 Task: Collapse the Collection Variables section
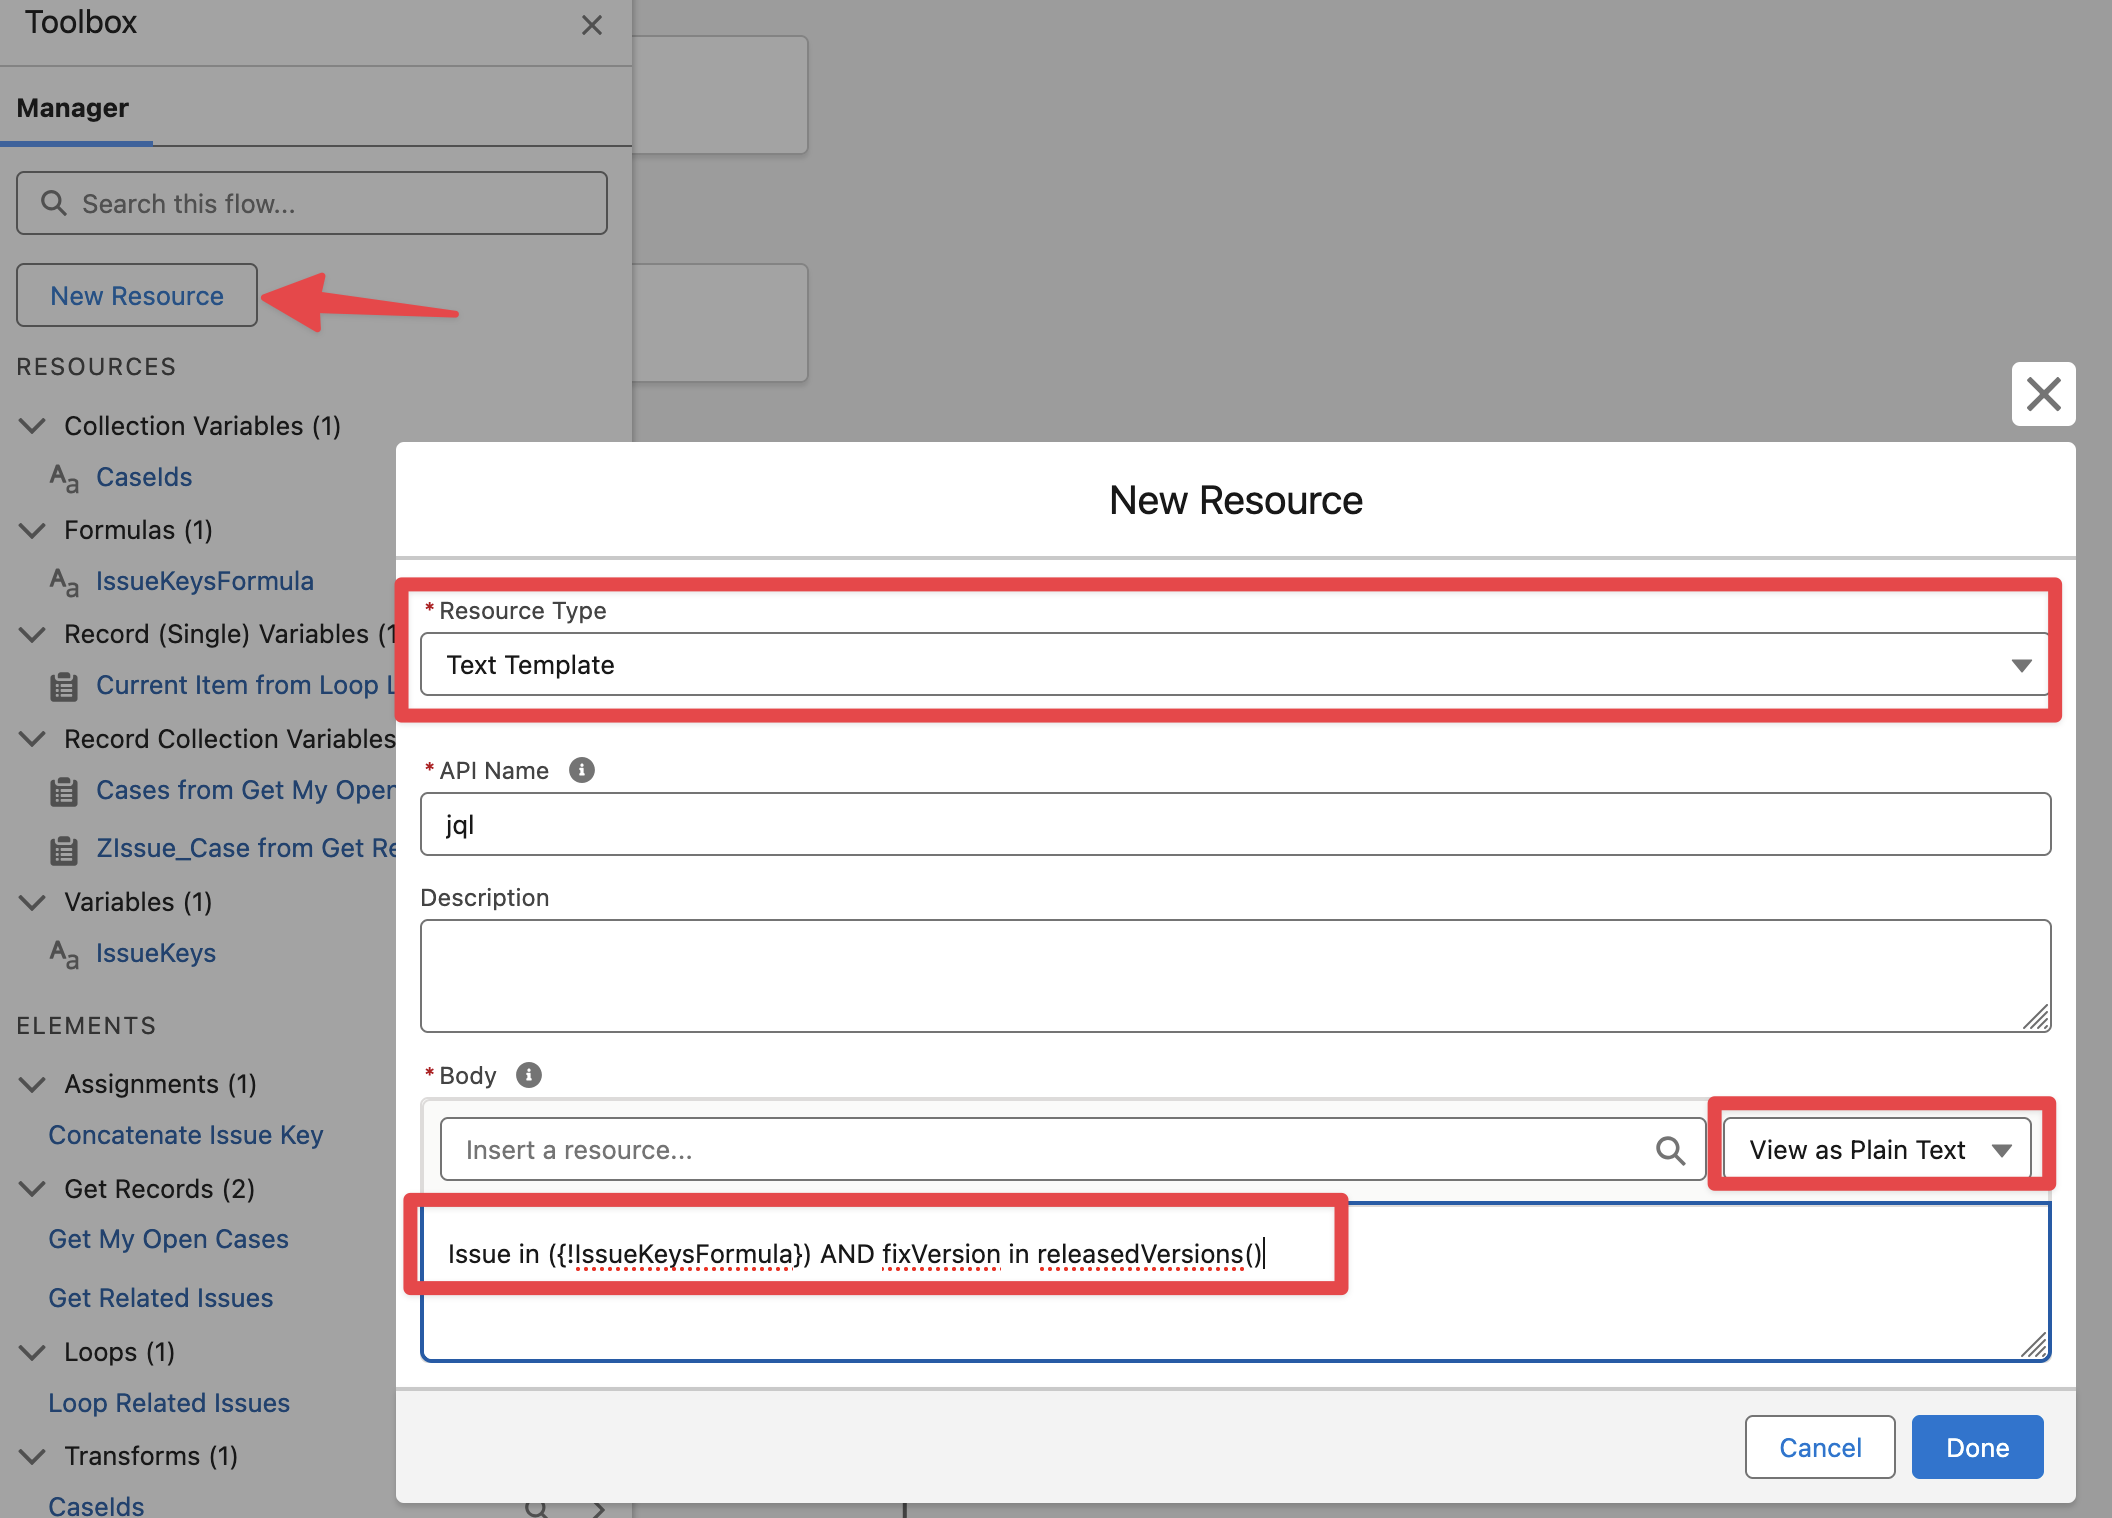pos(32,426)
